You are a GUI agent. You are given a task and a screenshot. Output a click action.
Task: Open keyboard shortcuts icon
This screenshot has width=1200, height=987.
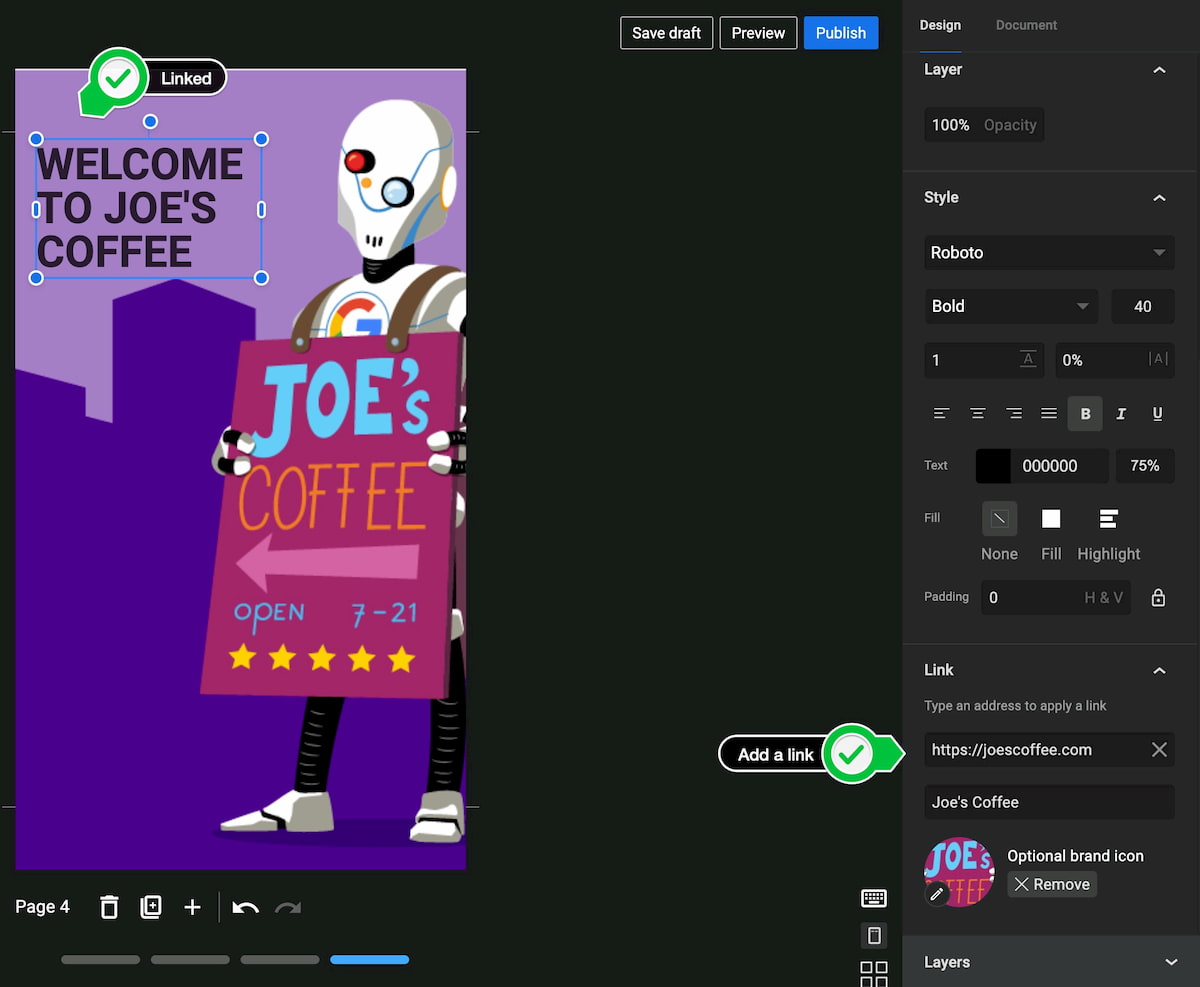tap(873, 898)
